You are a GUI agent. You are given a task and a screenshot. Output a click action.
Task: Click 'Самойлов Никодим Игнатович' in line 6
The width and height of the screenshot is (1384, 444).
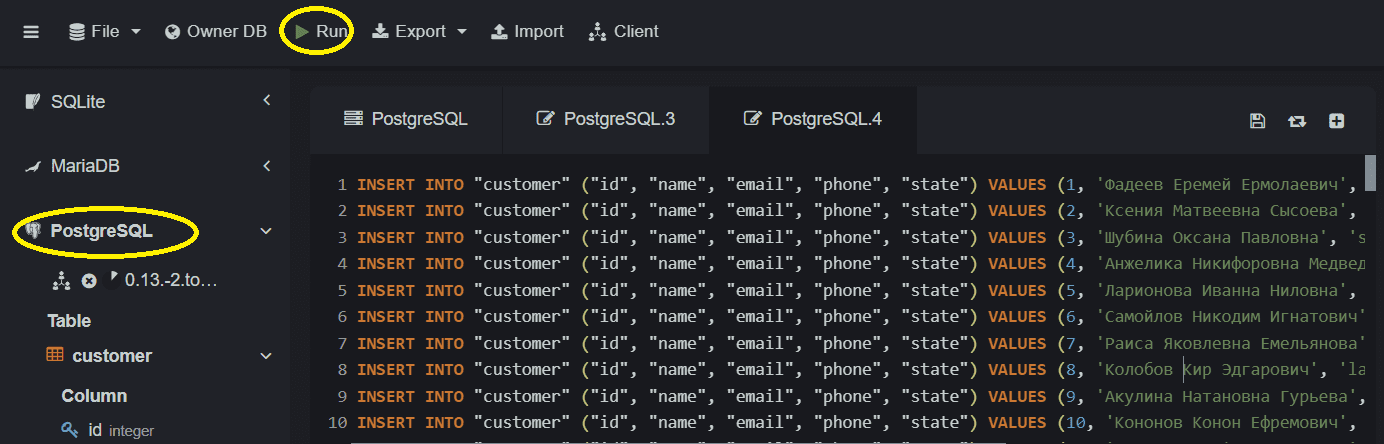pyautogui.click(x=1230, y=316)
